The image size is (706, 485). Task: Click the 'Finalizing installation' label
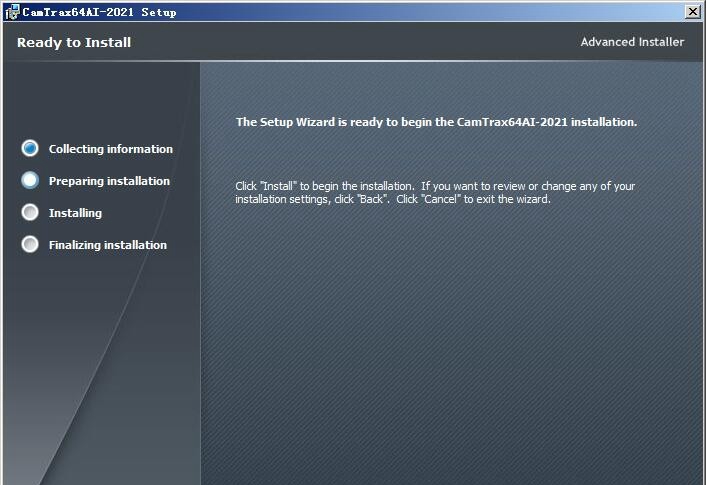(x=108, y=245)
